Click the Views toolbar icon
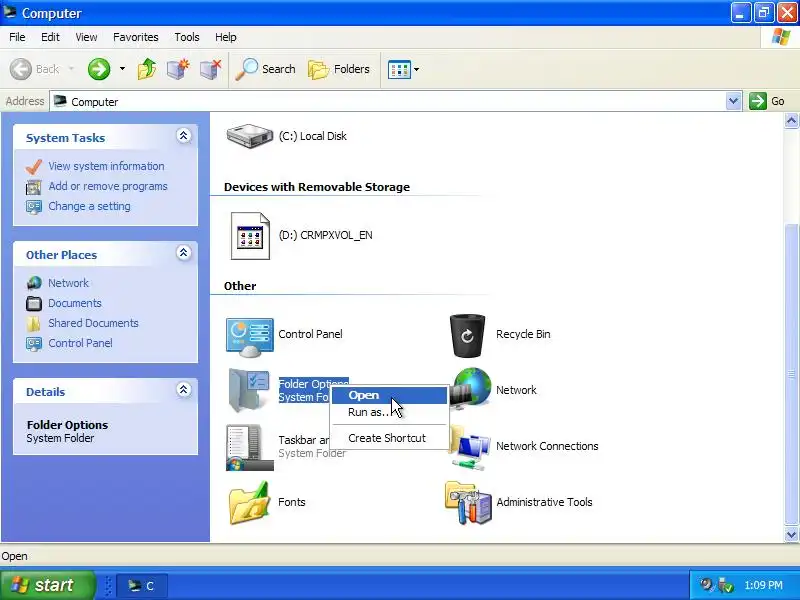The image size is (800, 600). (399, 69)
